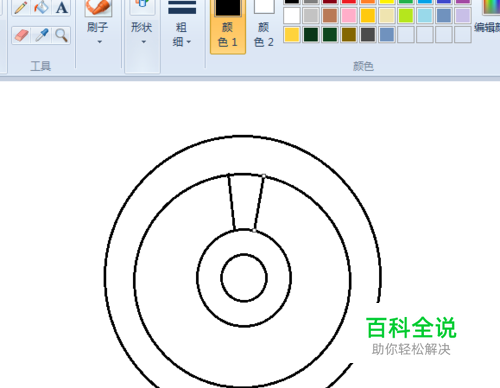Screen dimensions: 500x388
Task: Select the Eraser tool
Action: coord(21,35)
